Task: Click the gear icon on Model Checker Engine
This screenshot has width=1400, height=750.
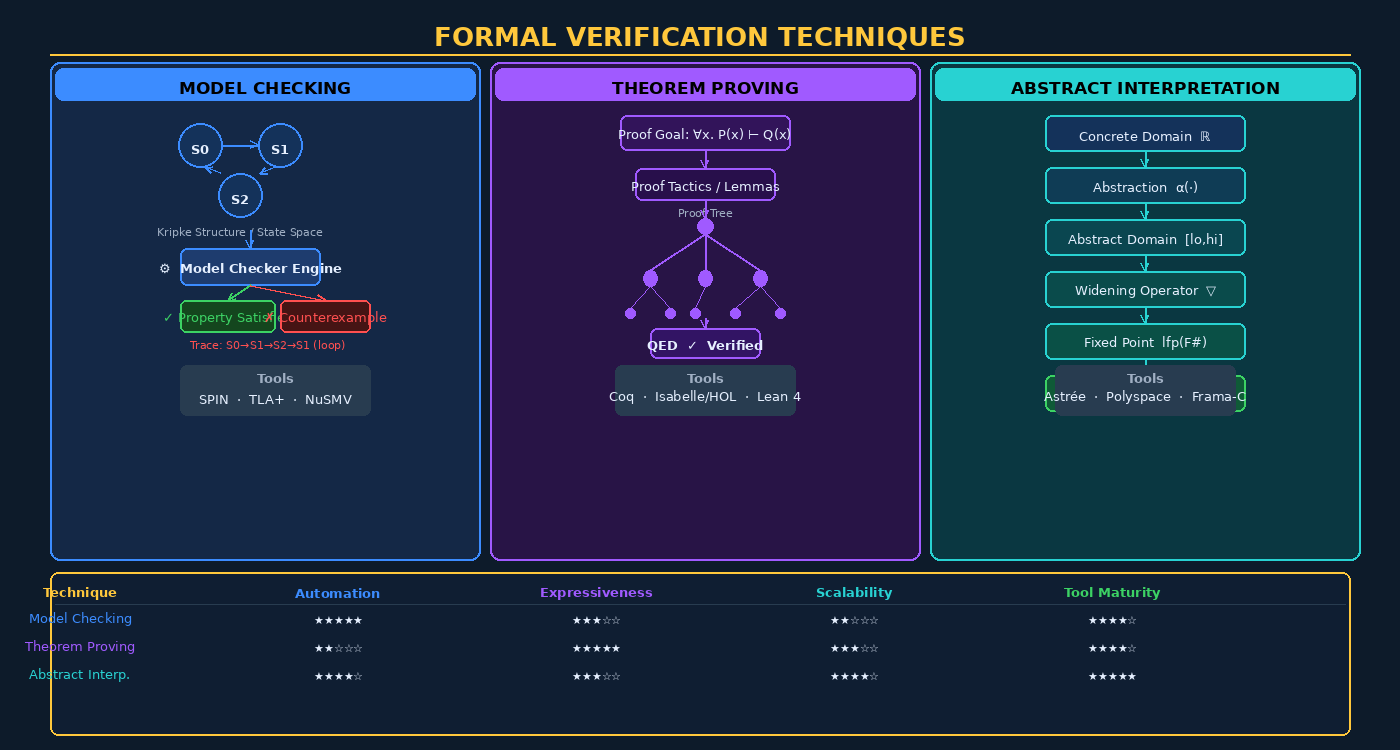Action: (x=164, y=268)
